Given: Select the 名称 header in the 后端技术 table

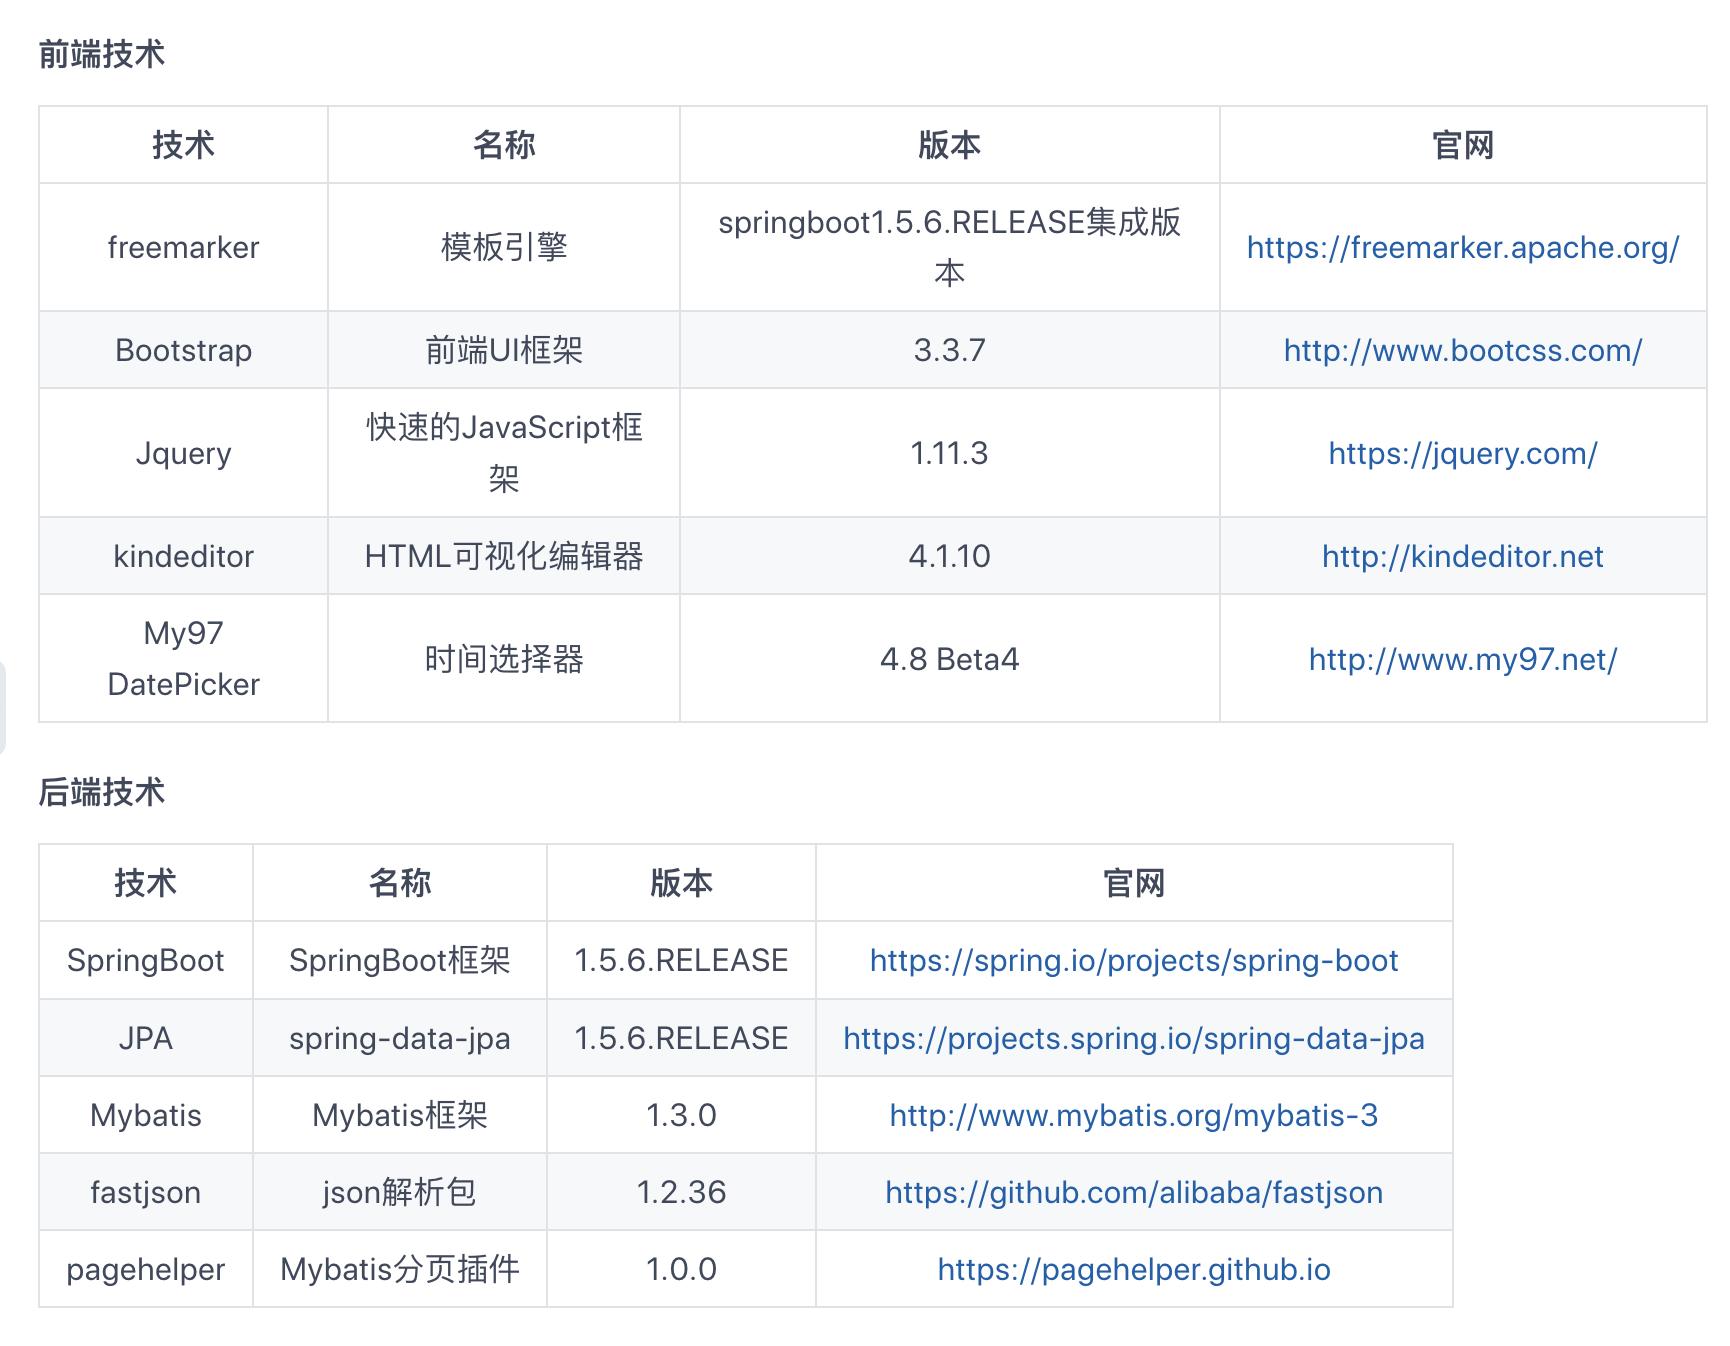Looking at the screenshot, I should 400,883.
